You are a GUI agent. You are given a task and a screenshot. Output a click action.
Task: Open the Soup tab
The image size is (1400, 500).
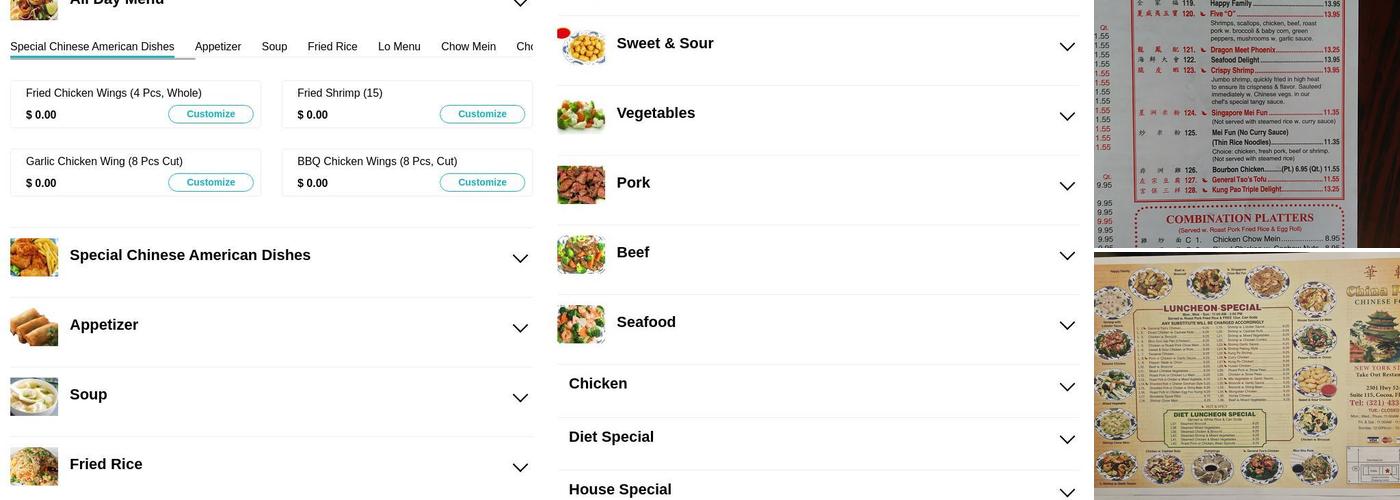point(274,47)
